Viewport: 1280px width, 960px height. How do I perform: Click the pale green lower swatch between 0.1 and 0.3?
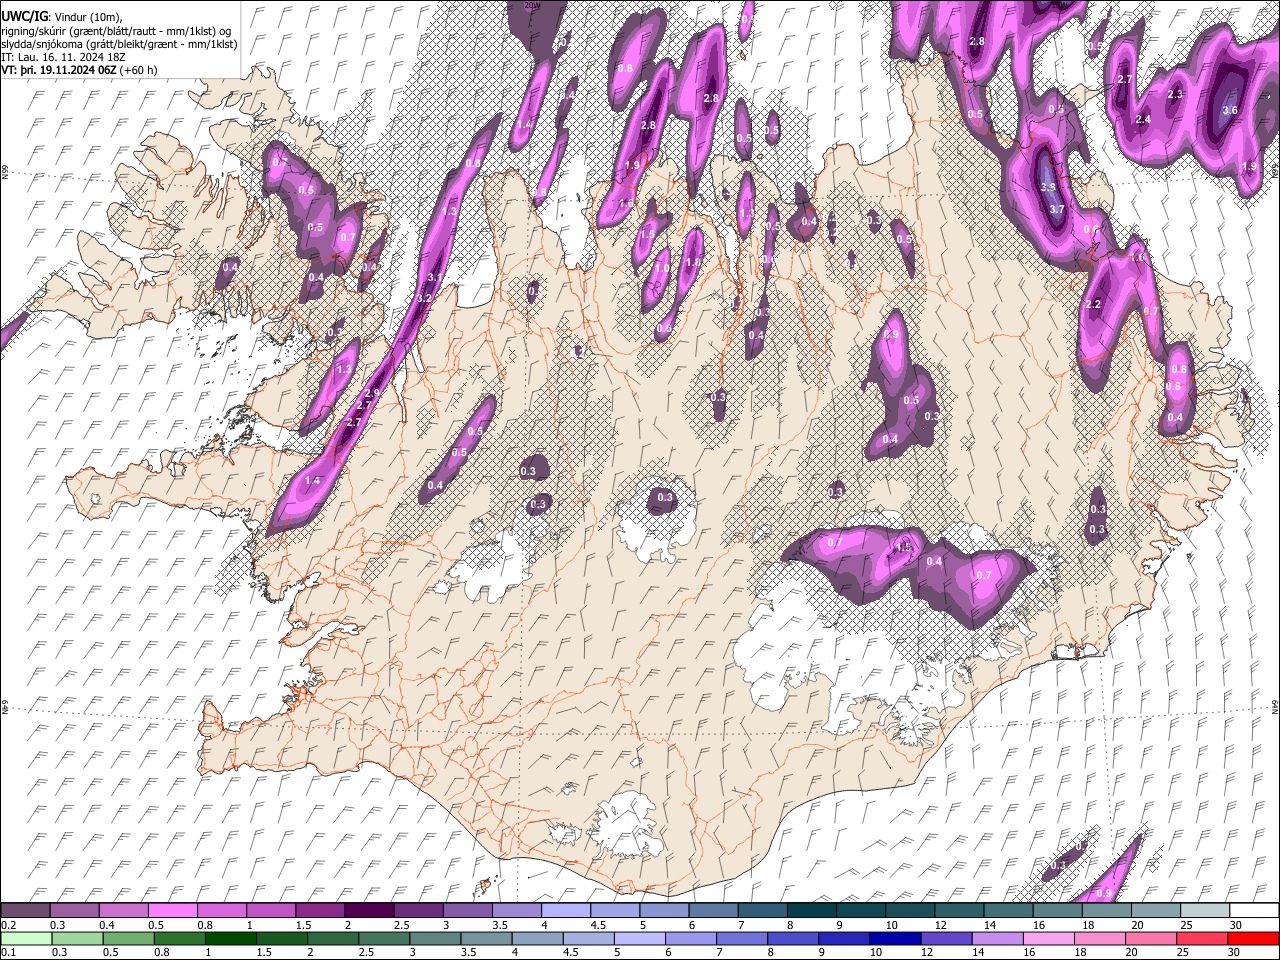(x=26, y=938)
